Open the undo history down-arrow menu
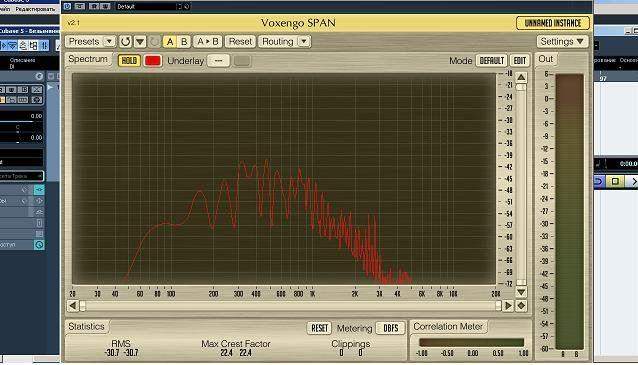Viewport: 638px width, 365px height. click(140, 42)
